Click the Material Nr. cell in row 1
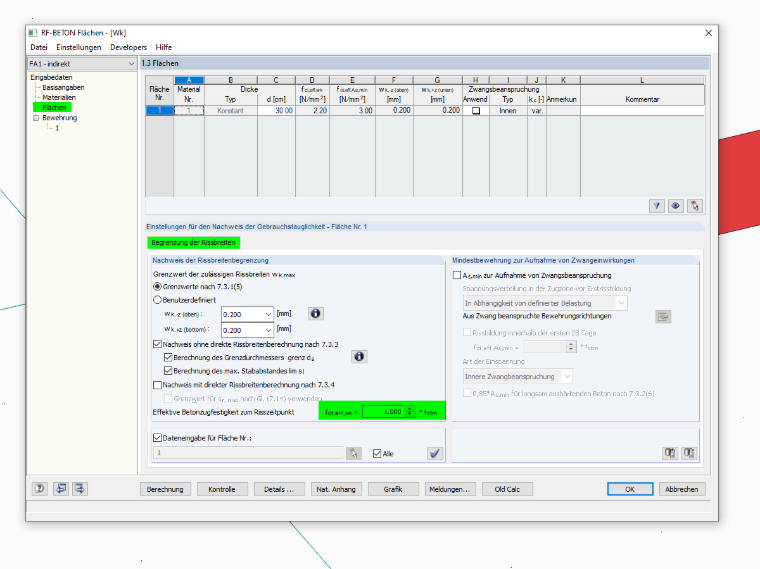This screenshot has height=569, width=760. pos(189,111)
